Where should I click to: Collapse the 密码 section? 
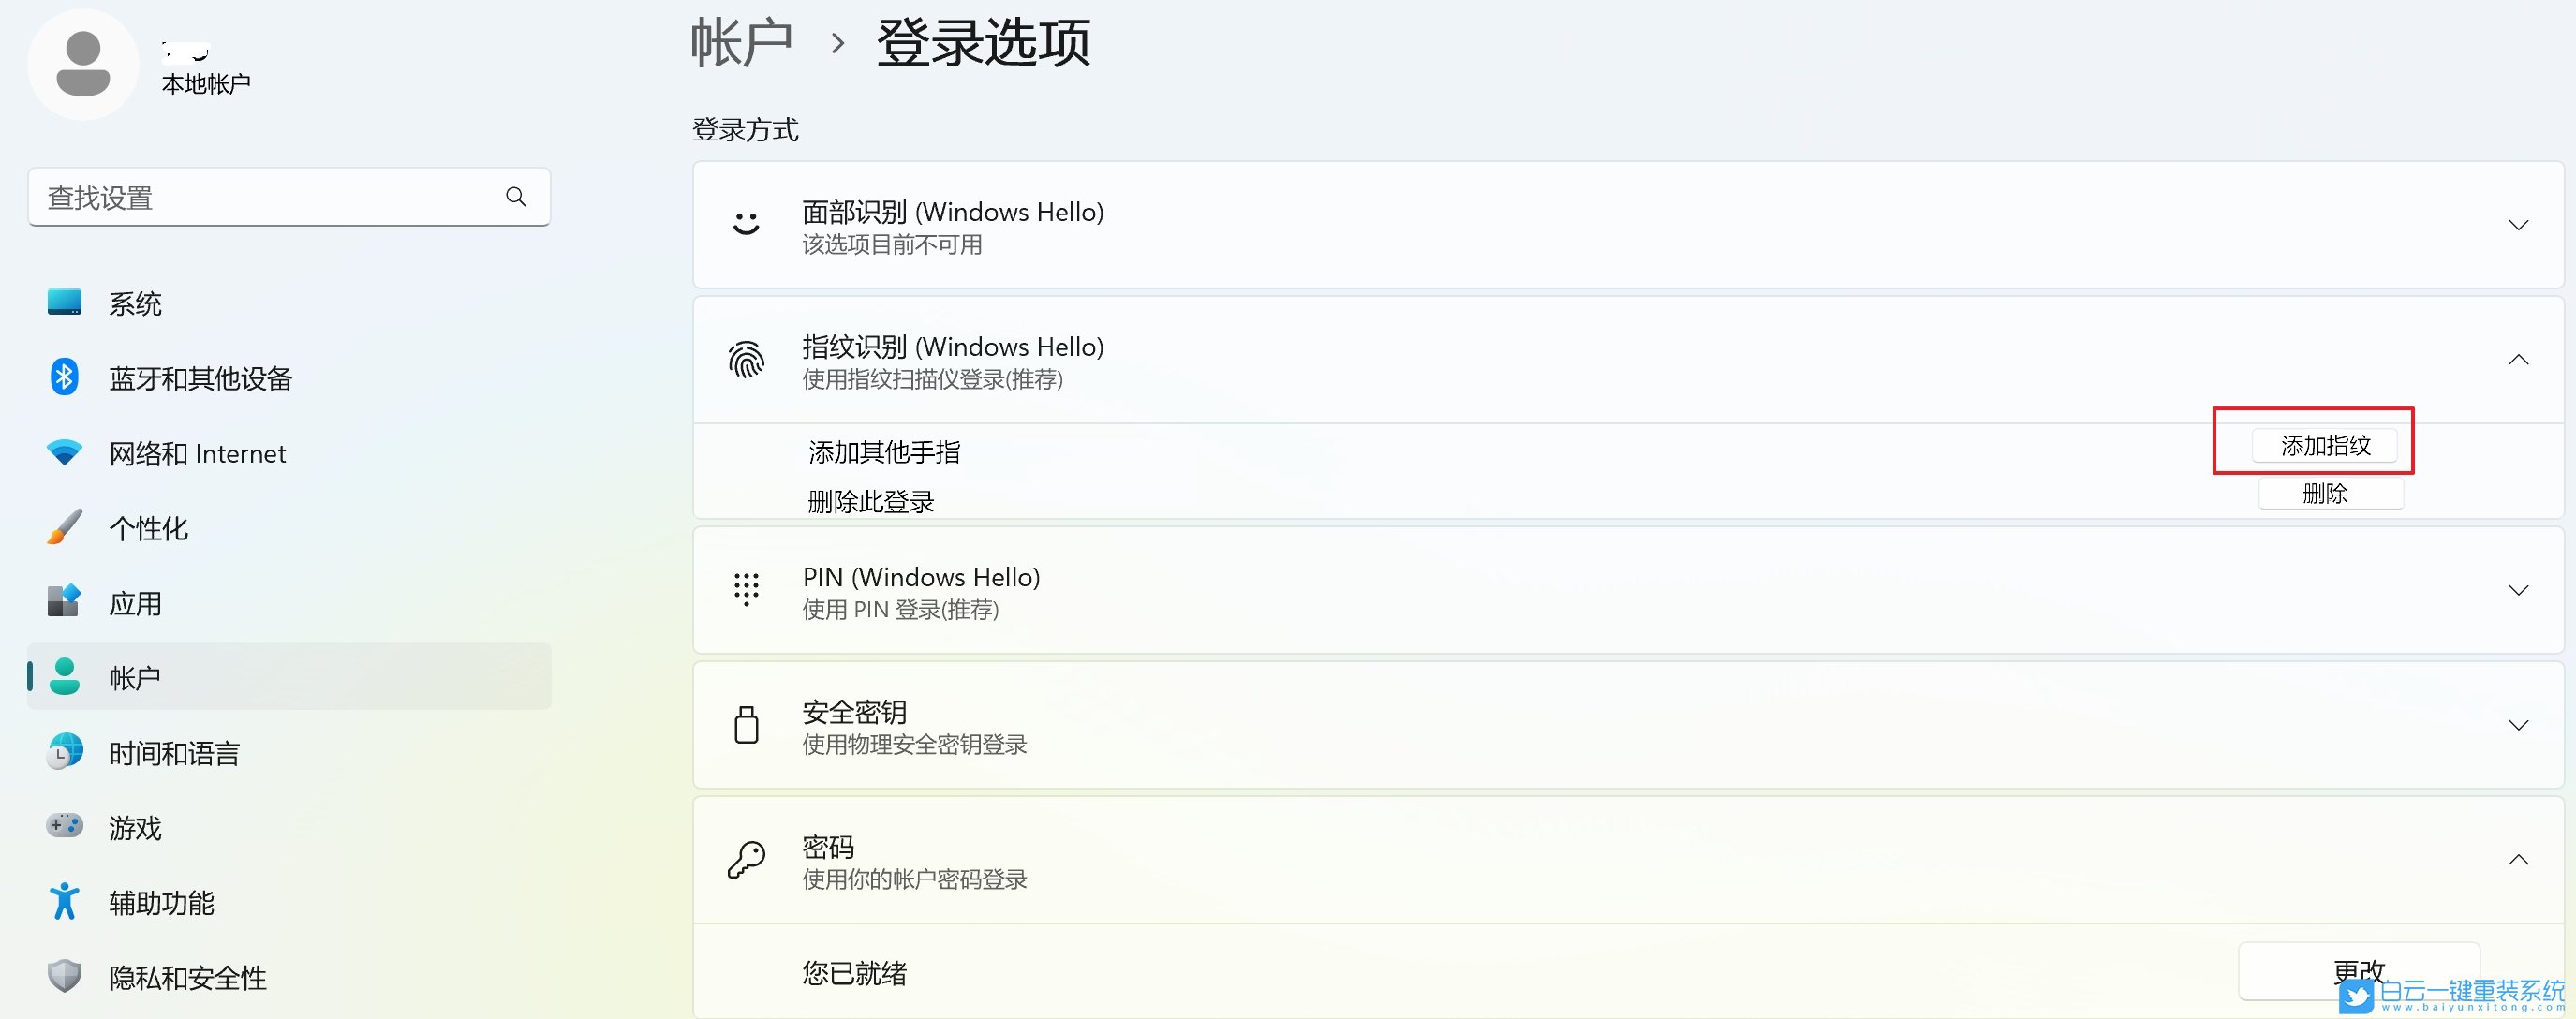tap(2518, 858)
